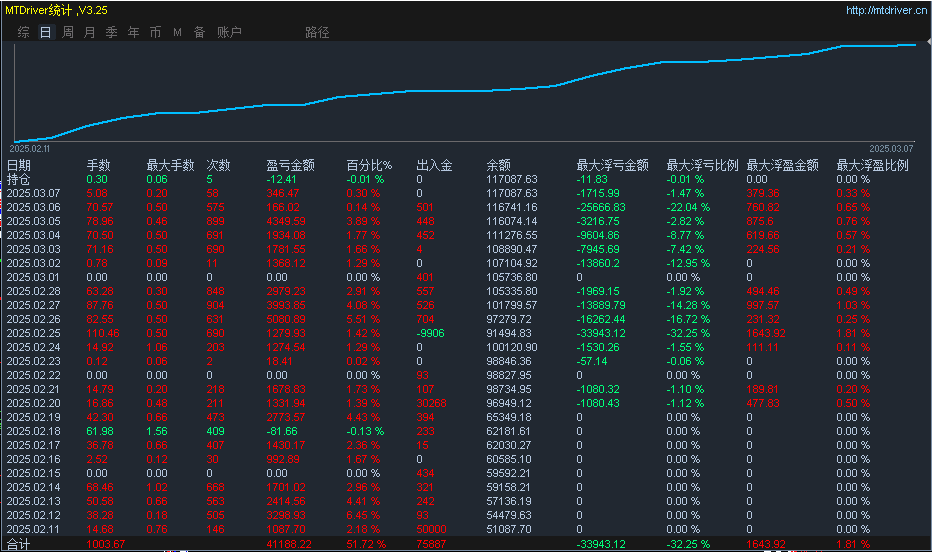Viewport: 932px width, 552px height.
Task: Click the total deposits 75887
Action: point(432,544)
